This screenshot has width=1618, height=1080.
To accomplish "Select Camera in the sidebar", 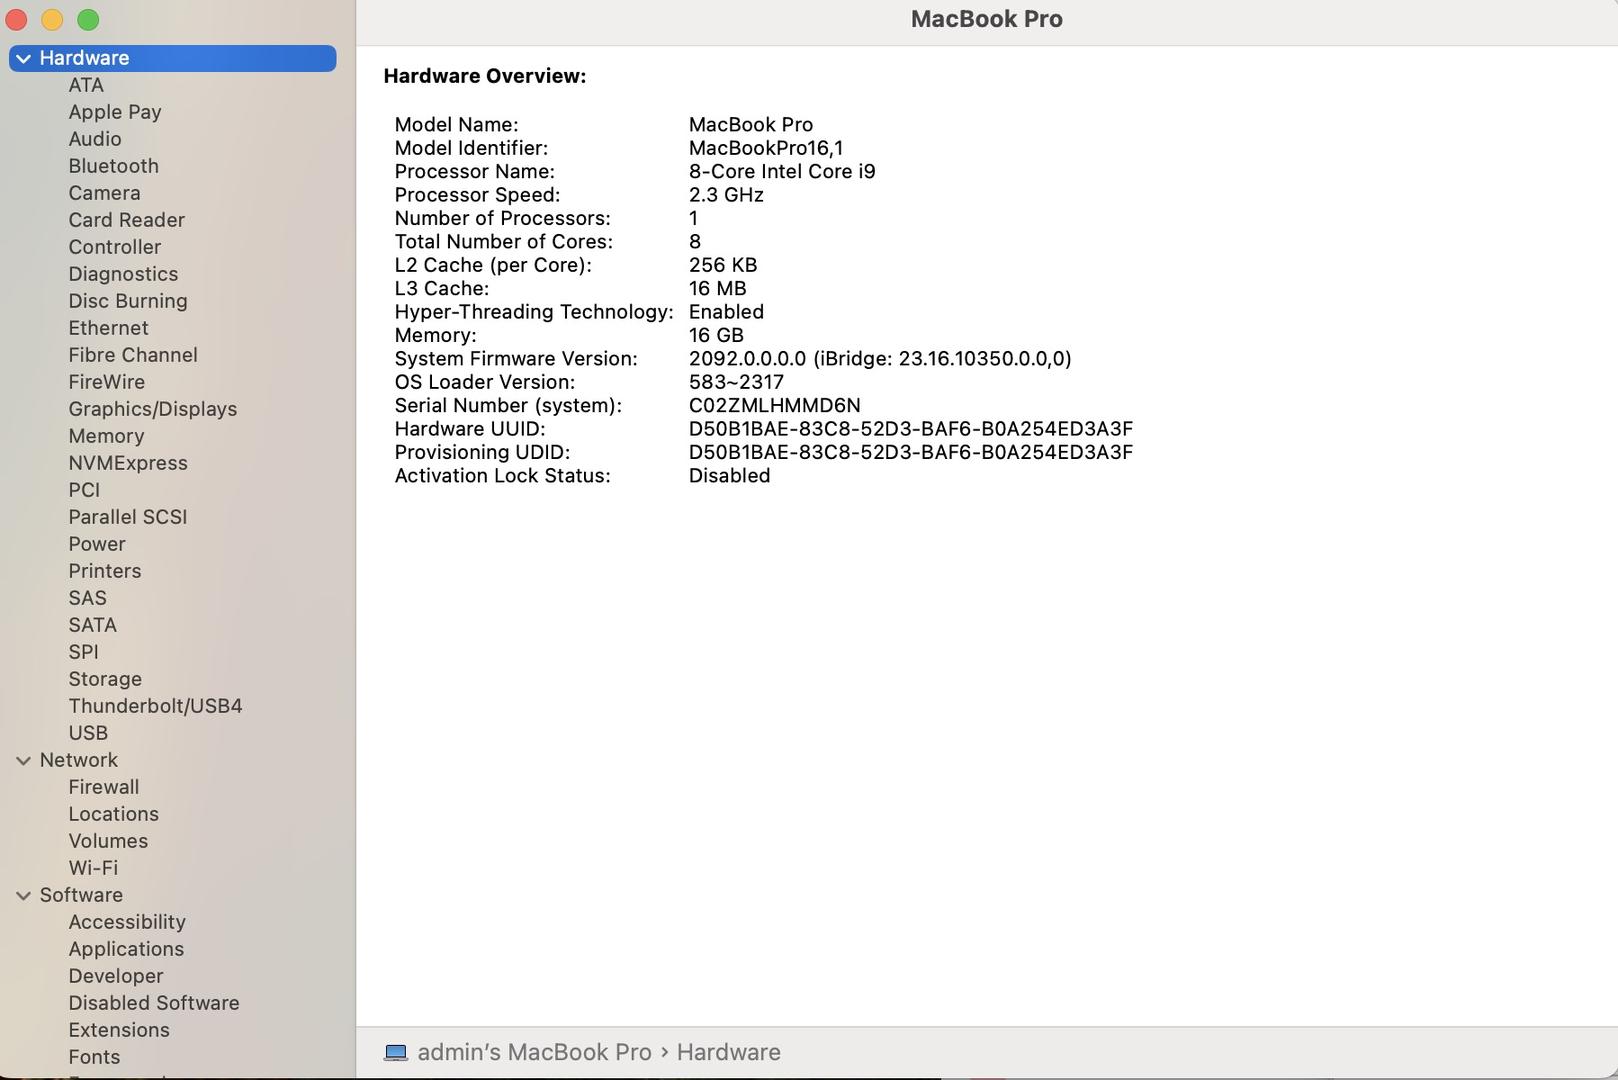I will tap(104, 193).
